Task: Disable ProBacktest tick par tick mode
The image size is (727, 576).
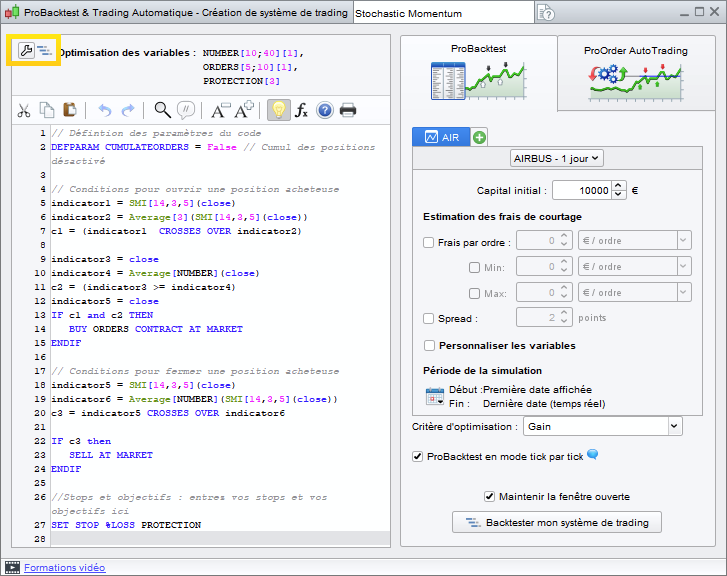Action: pyautogui.click(x=418, y=456)
